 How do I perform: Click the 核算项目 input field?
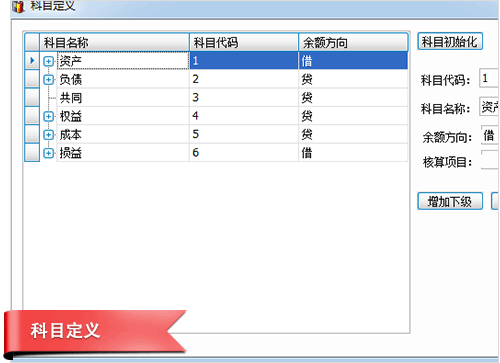pos(490,160)
